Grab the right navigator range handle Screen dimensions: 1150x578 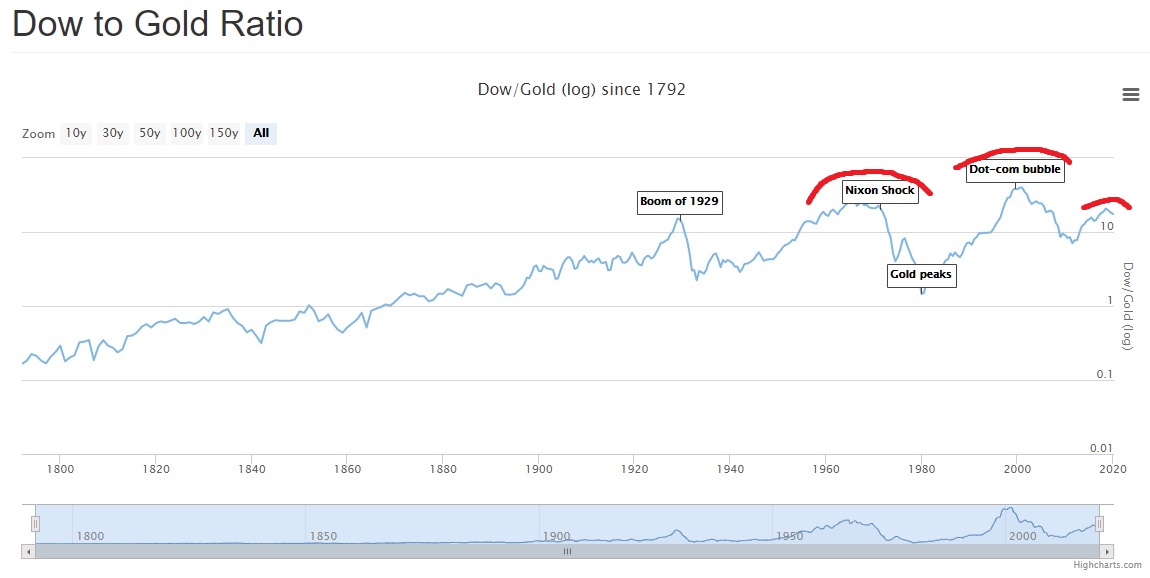[x=1099, y=524]
